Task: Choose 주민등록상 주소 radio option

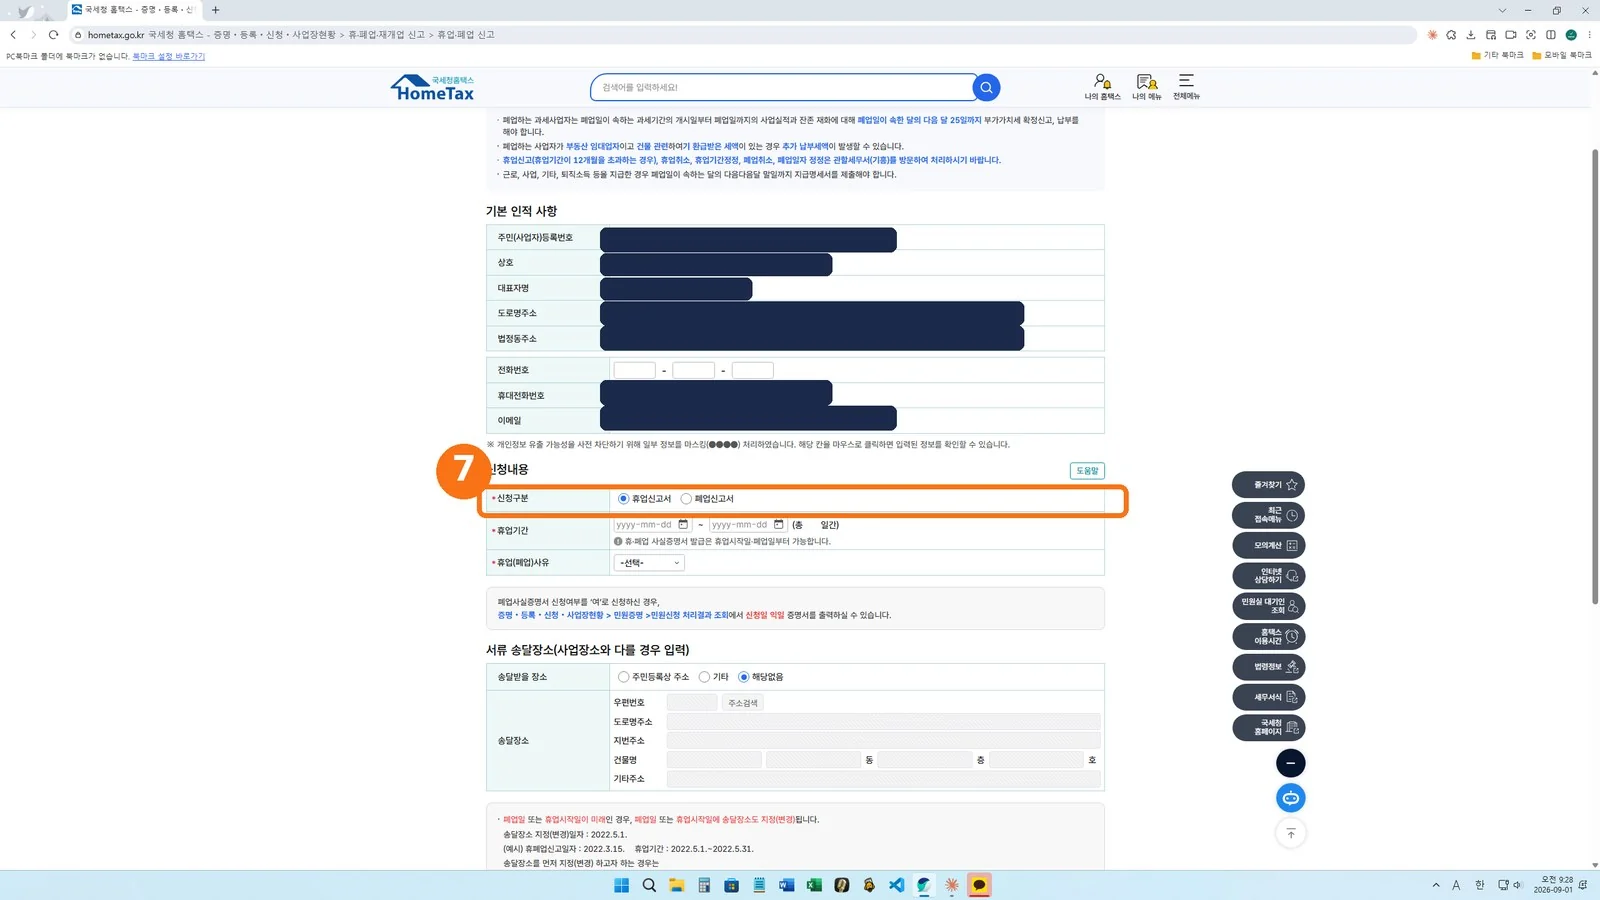Action: coord(624,677)
